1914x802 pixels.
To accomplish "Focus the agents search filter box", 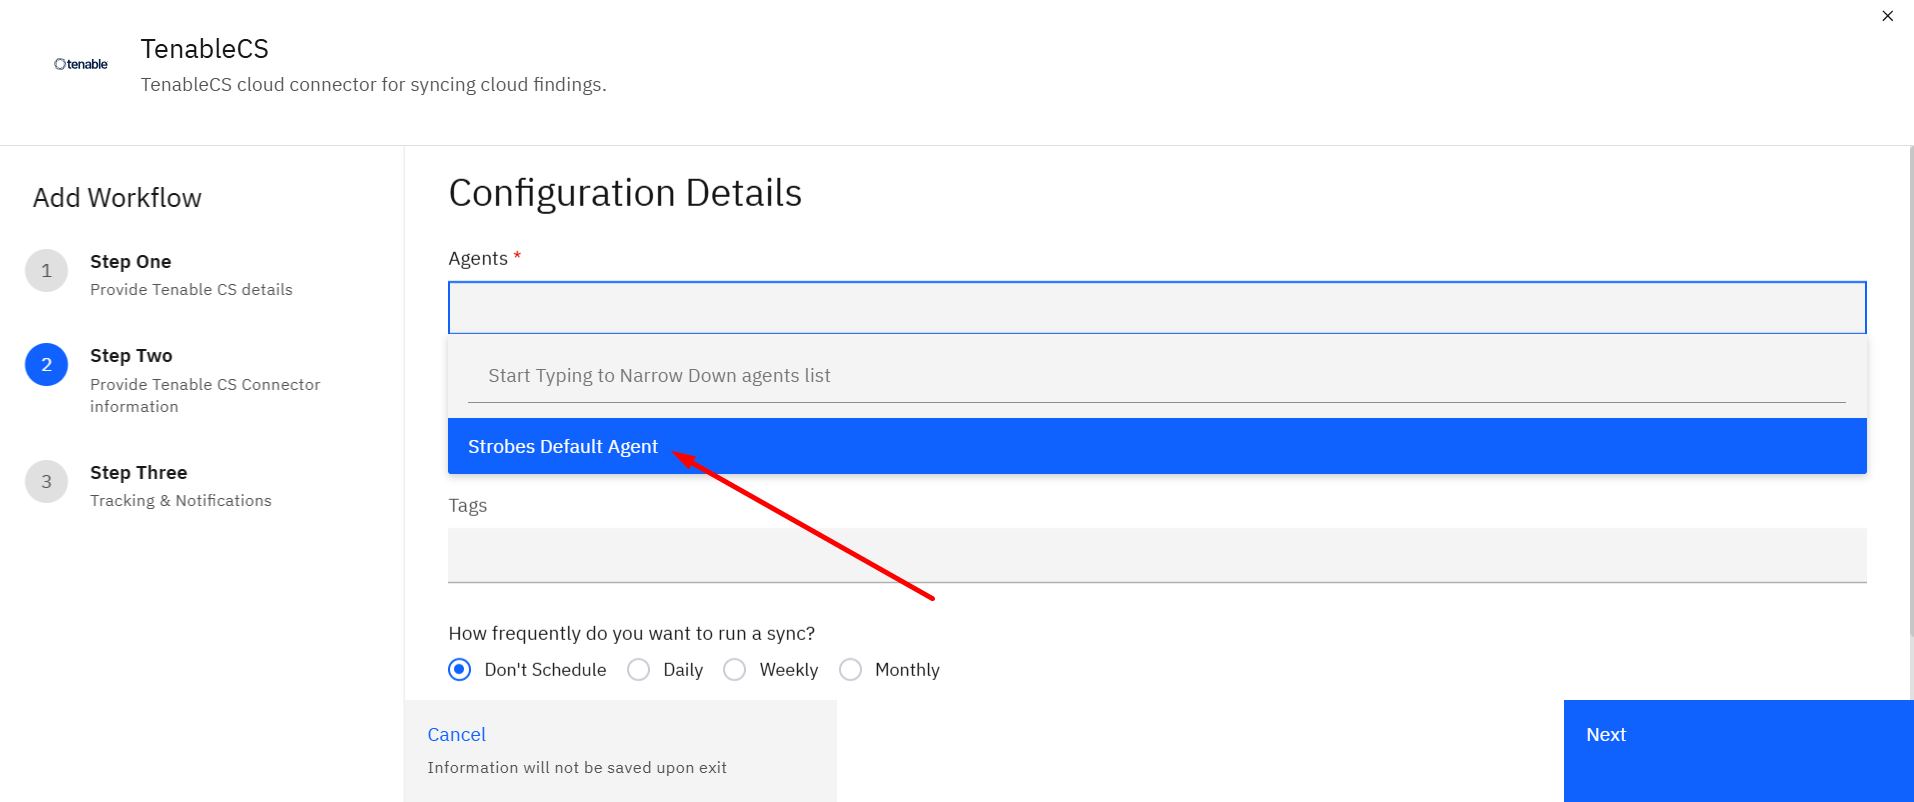I will click(x=1157, y=376).
